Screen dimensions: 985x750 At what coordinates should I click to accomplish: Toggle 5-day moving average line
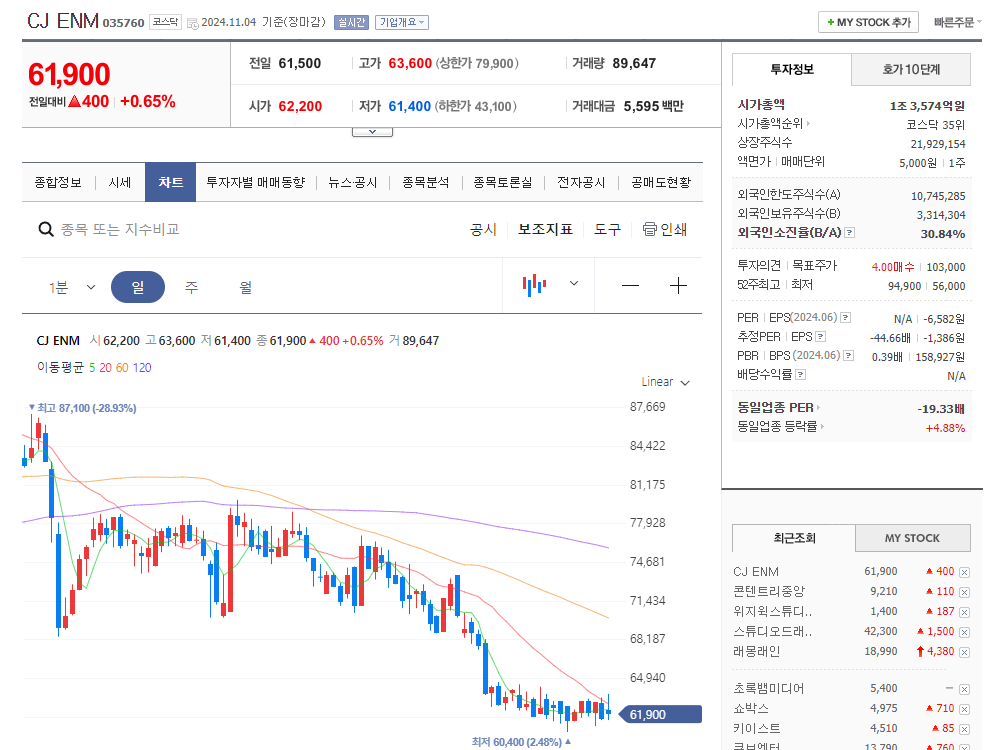point(92,367)
